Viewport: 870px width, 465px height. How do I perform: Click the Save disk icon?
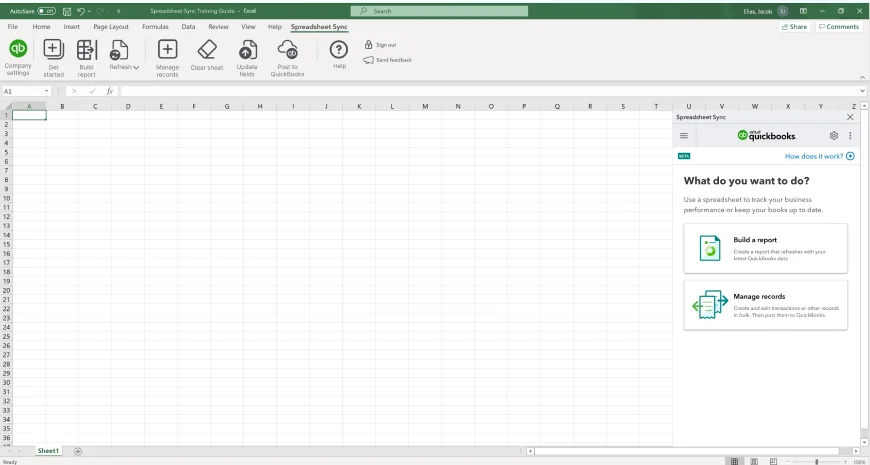67,11
